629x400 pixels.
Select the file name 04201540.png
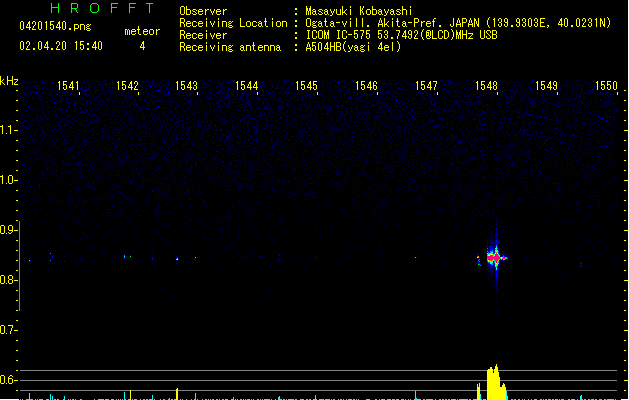[55, 26]
